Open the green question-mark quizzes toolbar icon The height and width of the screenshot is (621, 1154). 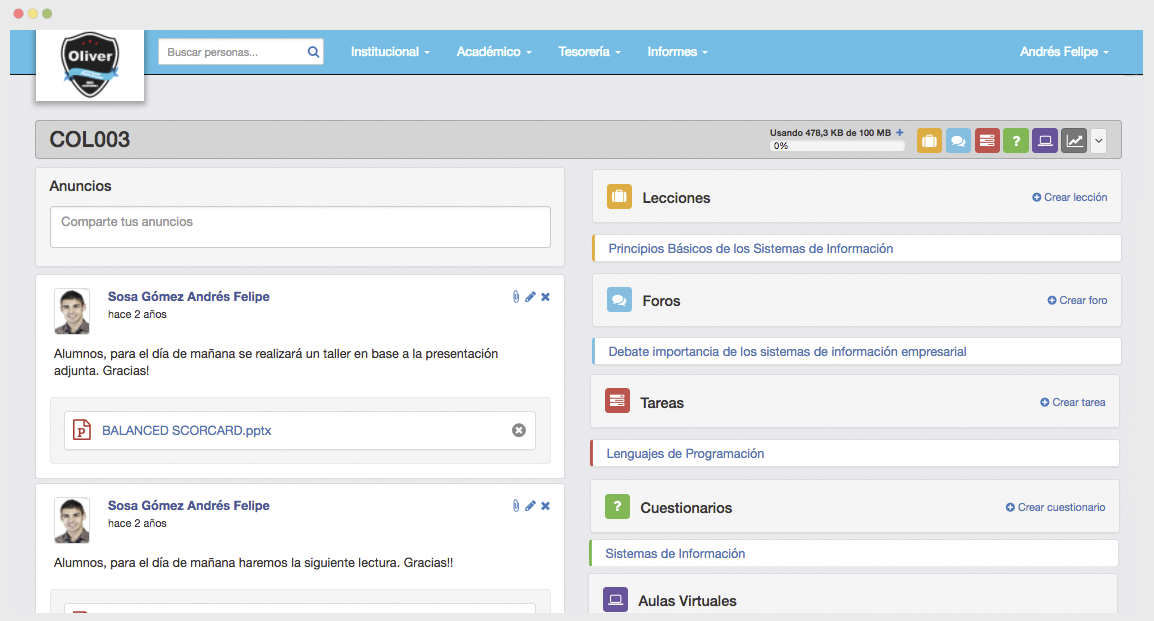point(1016,140)
